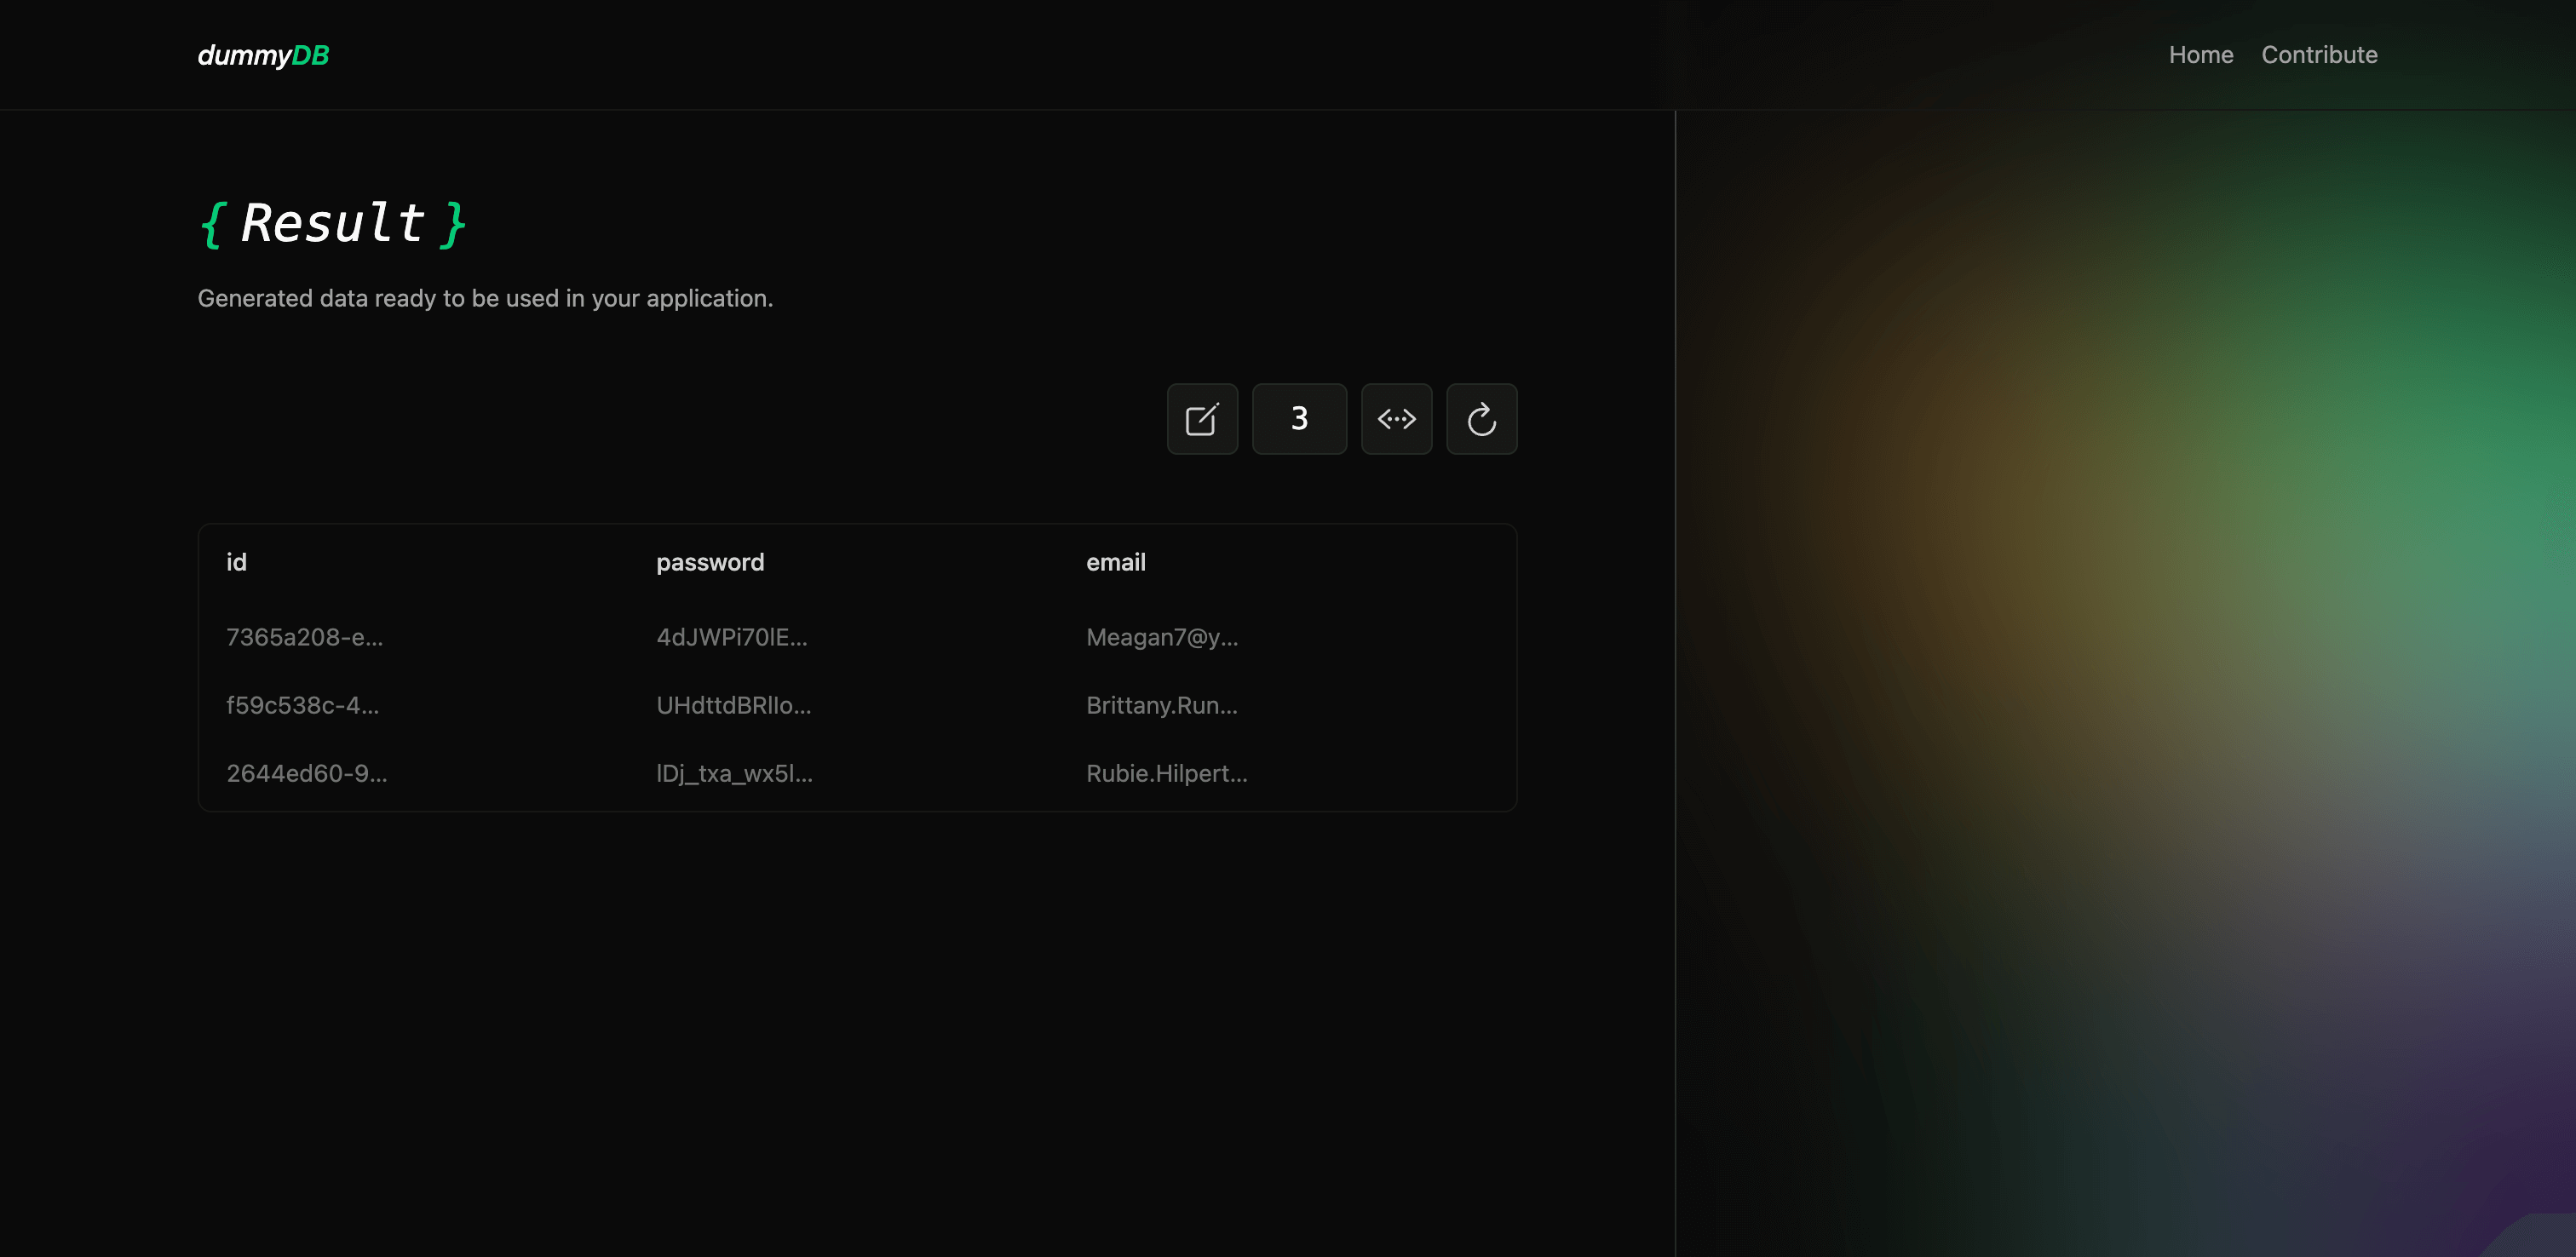The height and width of the screenshot is (1257, 2576).
Task: Click the row count field showing 3
Action: [x=1298, y=419]
